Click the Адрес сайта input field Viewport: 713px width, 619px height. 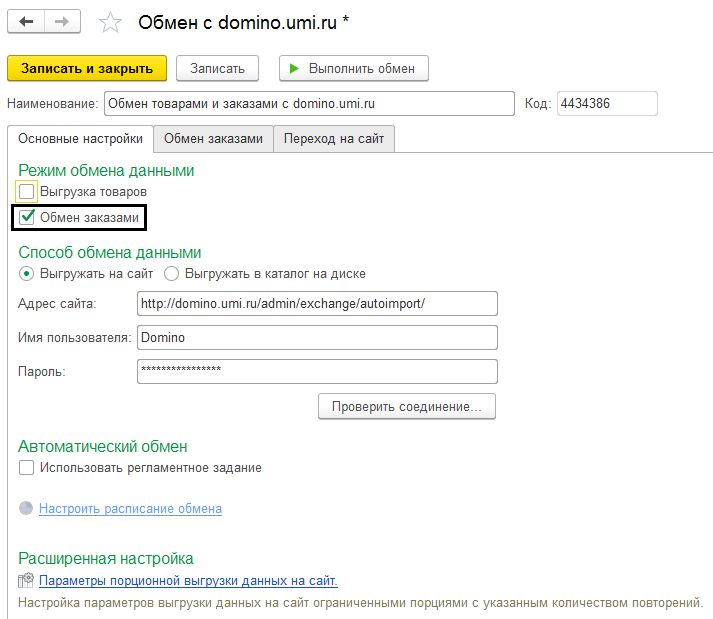tap(316, 304)
